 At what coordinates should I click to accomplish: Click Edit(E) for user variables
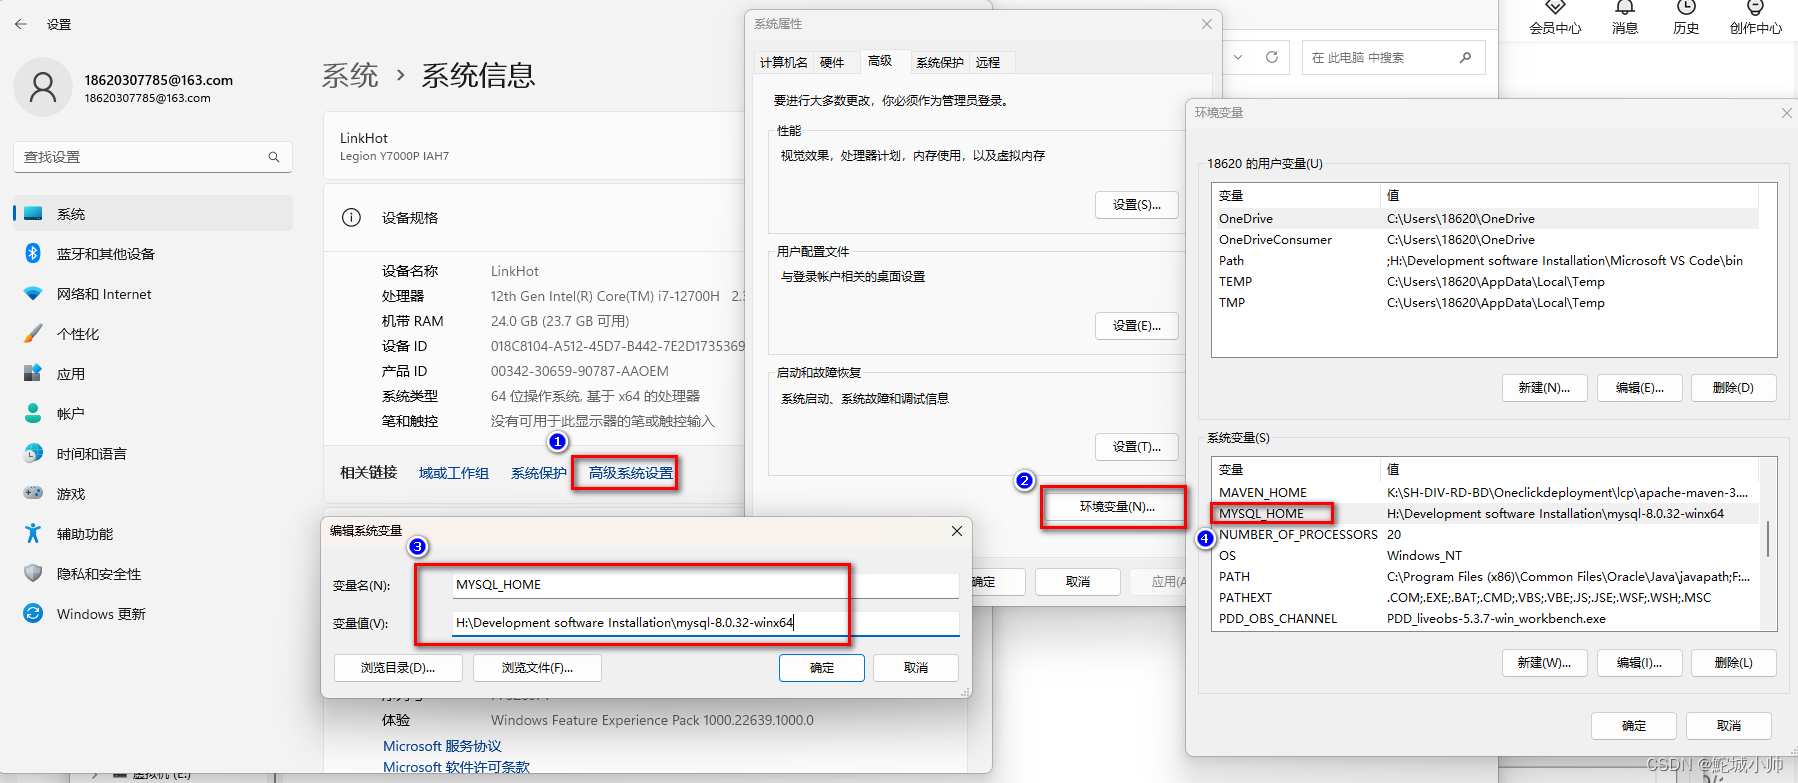click(1640, 388)
